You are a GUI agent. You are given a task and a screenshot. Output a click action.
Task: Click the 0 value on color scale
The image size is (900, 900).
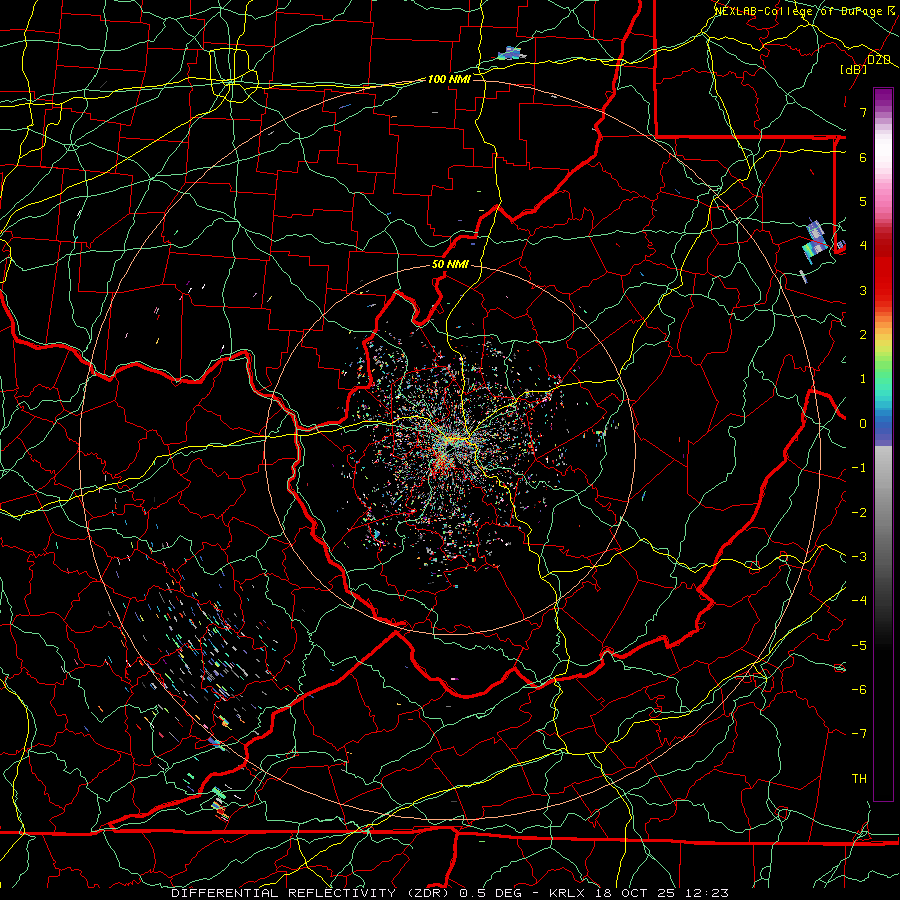click(863, 424)
